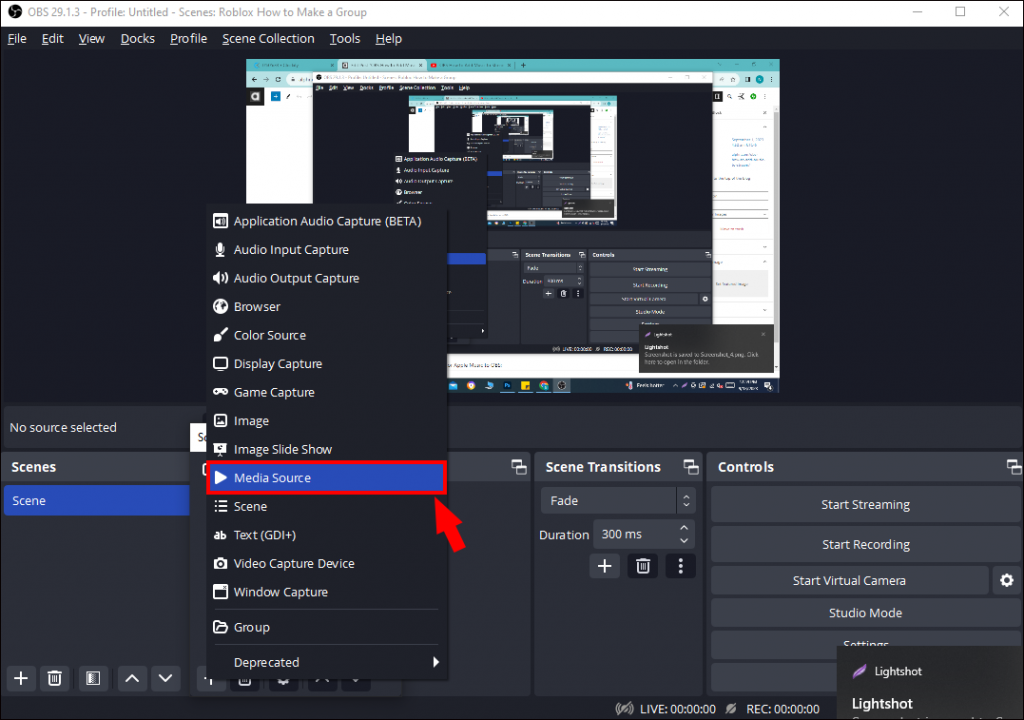Move the selected scene up

[131, 678]
